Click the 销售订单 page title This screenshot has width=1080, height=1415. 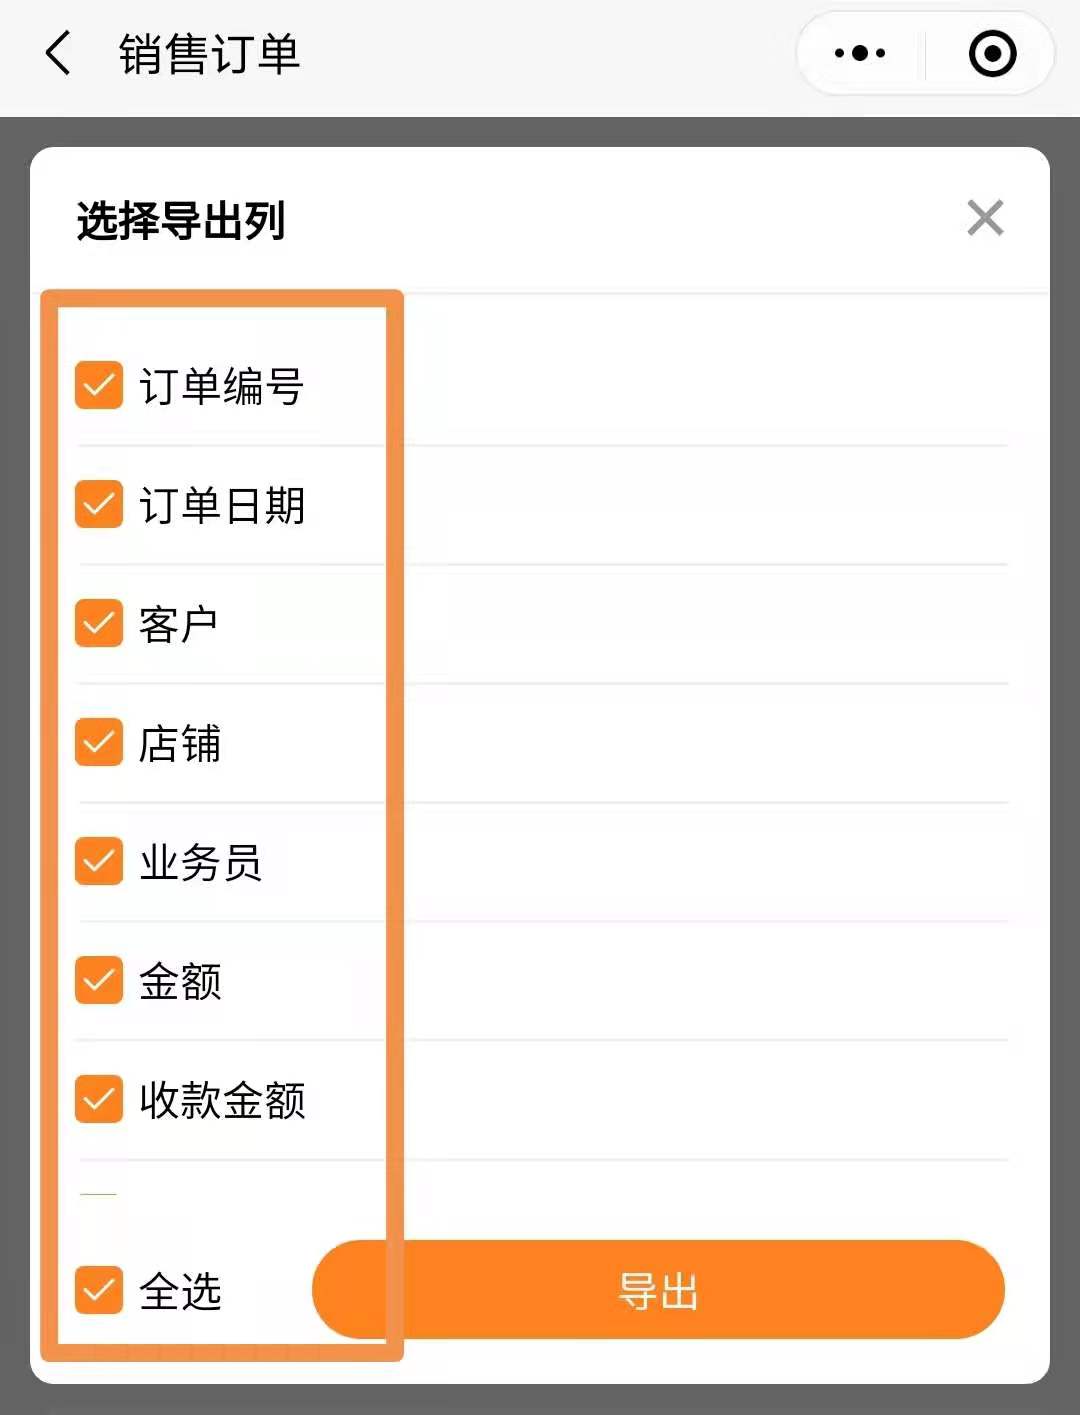(209, 54)
